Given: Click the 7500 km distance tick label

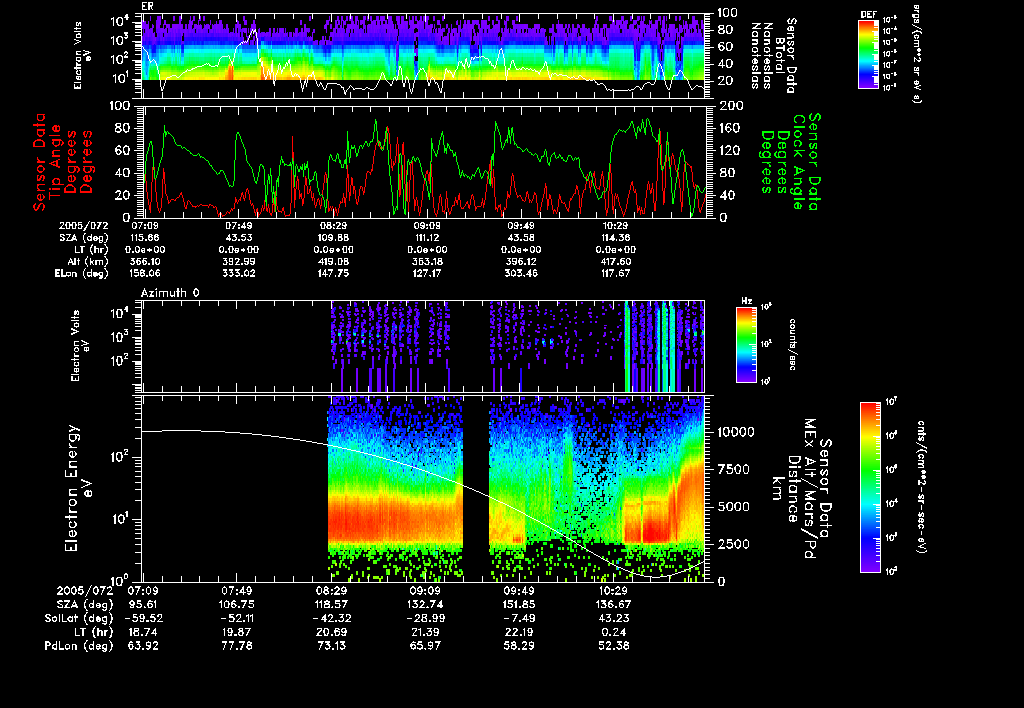Looking at the screenshot, I should [x=732, y=470].
